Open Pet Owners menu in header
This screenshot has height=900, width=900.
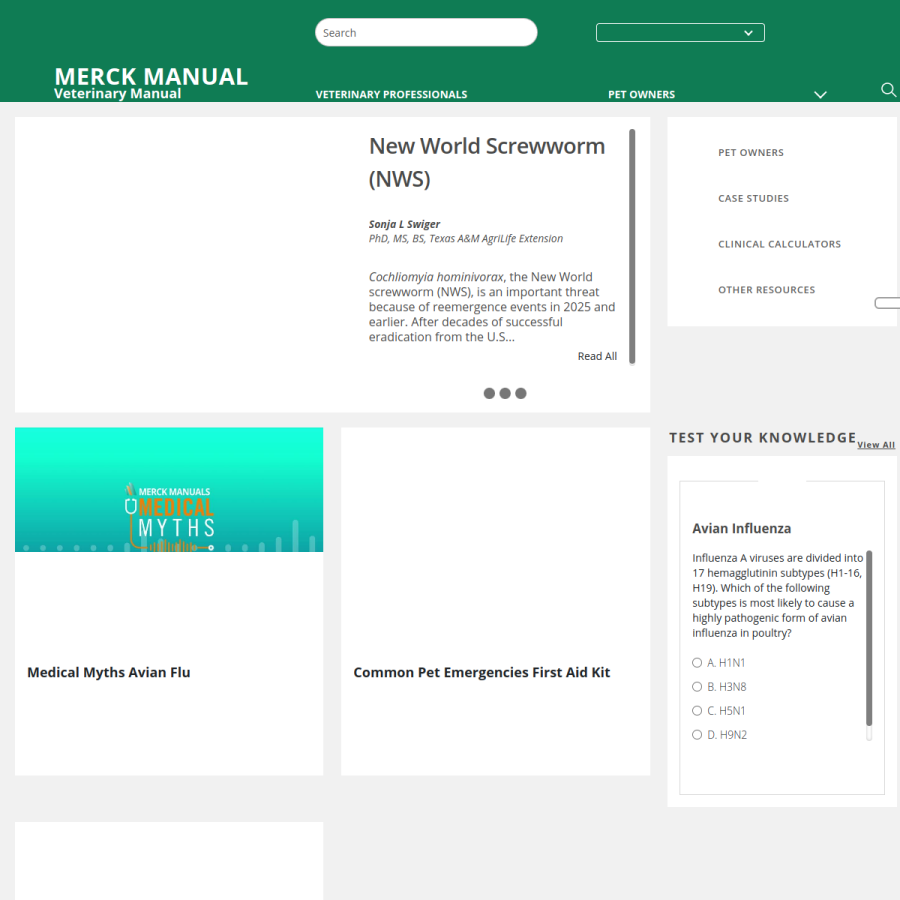(641, 95)
